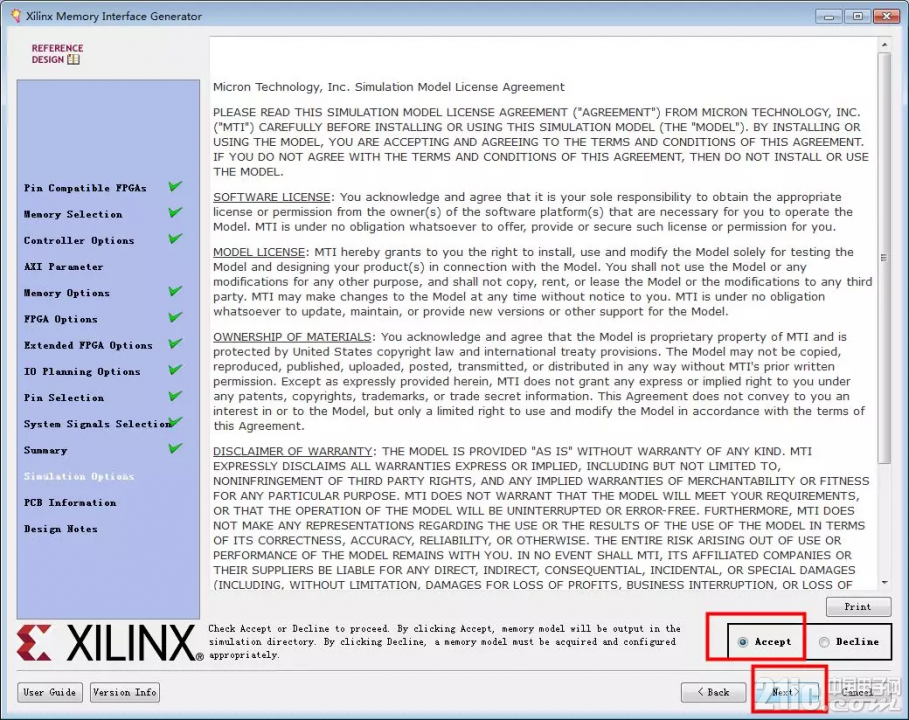This screenshot has width=909, height=720.
Task: Select the AXI Parameter step
Action: click(64, 267)
